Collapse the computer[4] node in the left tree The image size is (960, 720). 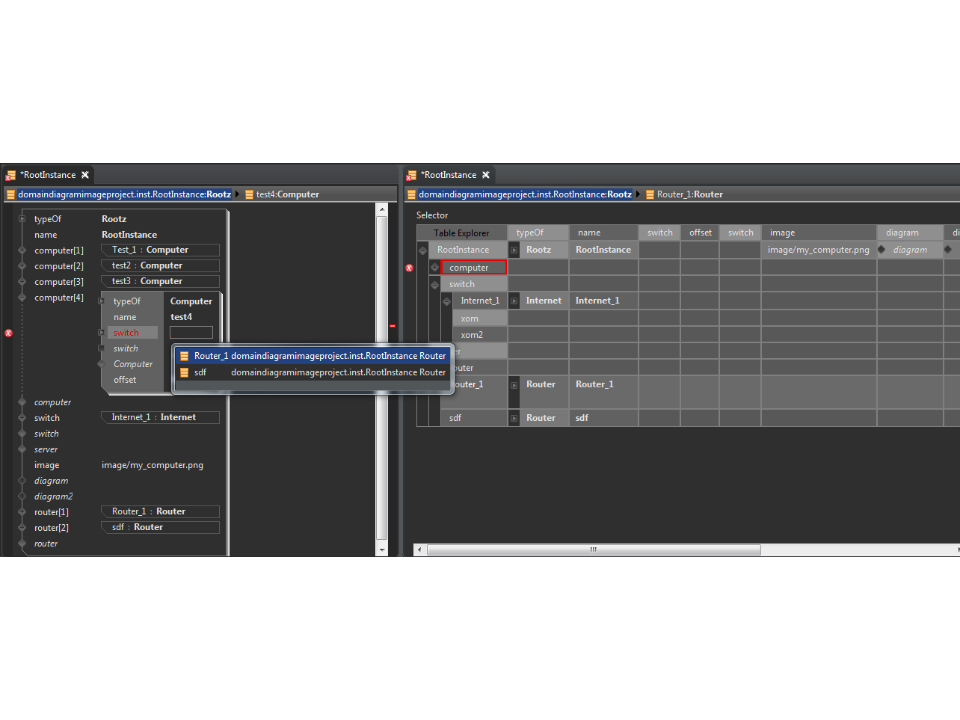[x=20, y=298]
